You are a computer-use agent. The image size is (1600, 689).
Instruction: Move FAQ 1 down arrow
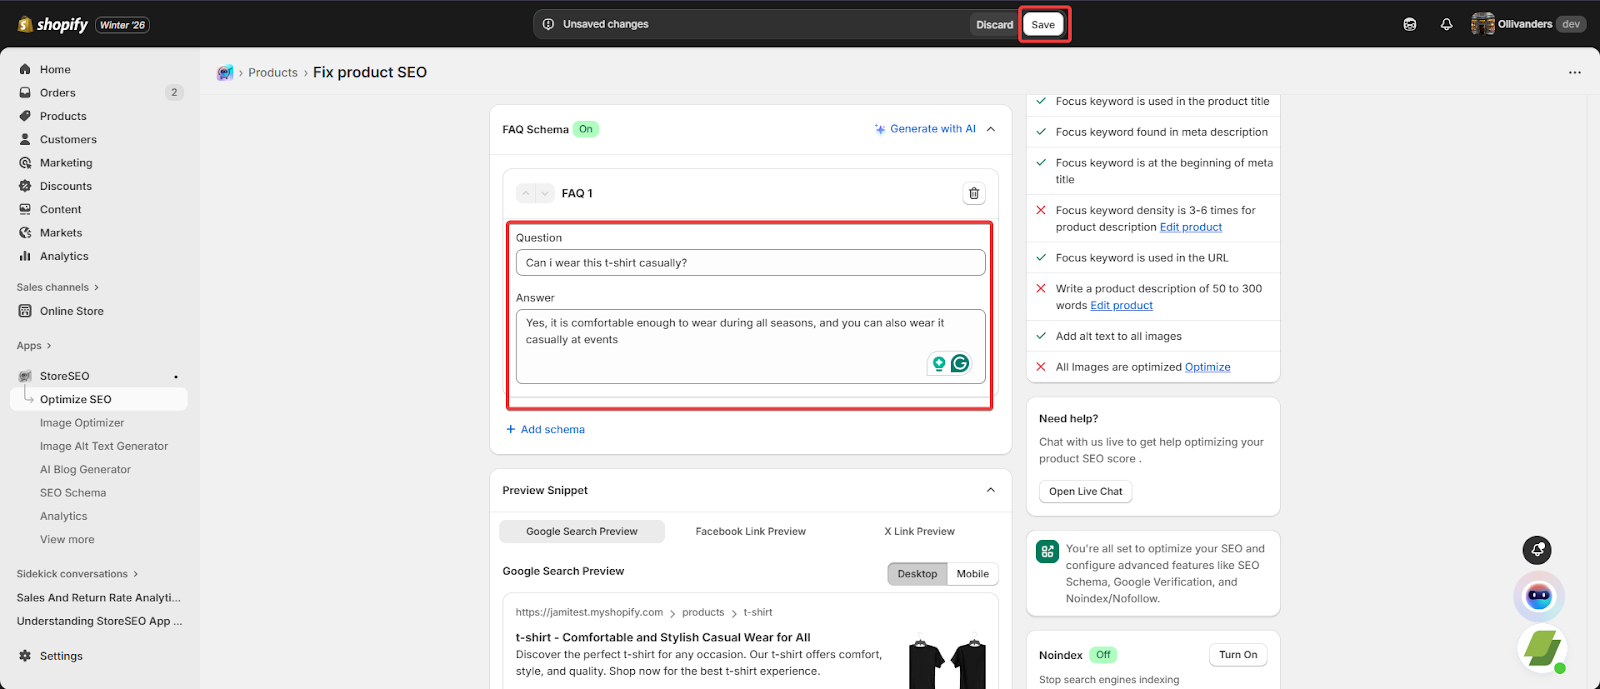(545, 193)
